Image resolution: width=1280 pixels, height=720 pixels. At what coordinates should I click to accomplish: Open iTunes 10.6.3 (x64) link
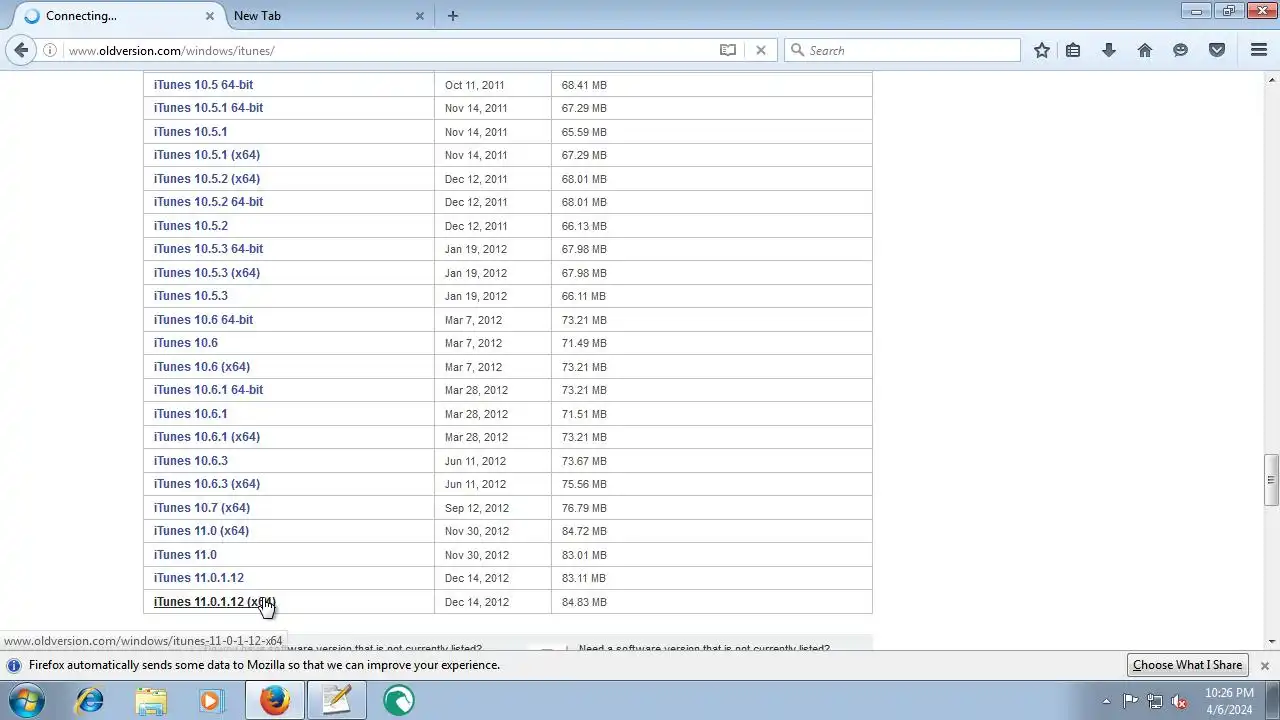click(x=207, y=484)
